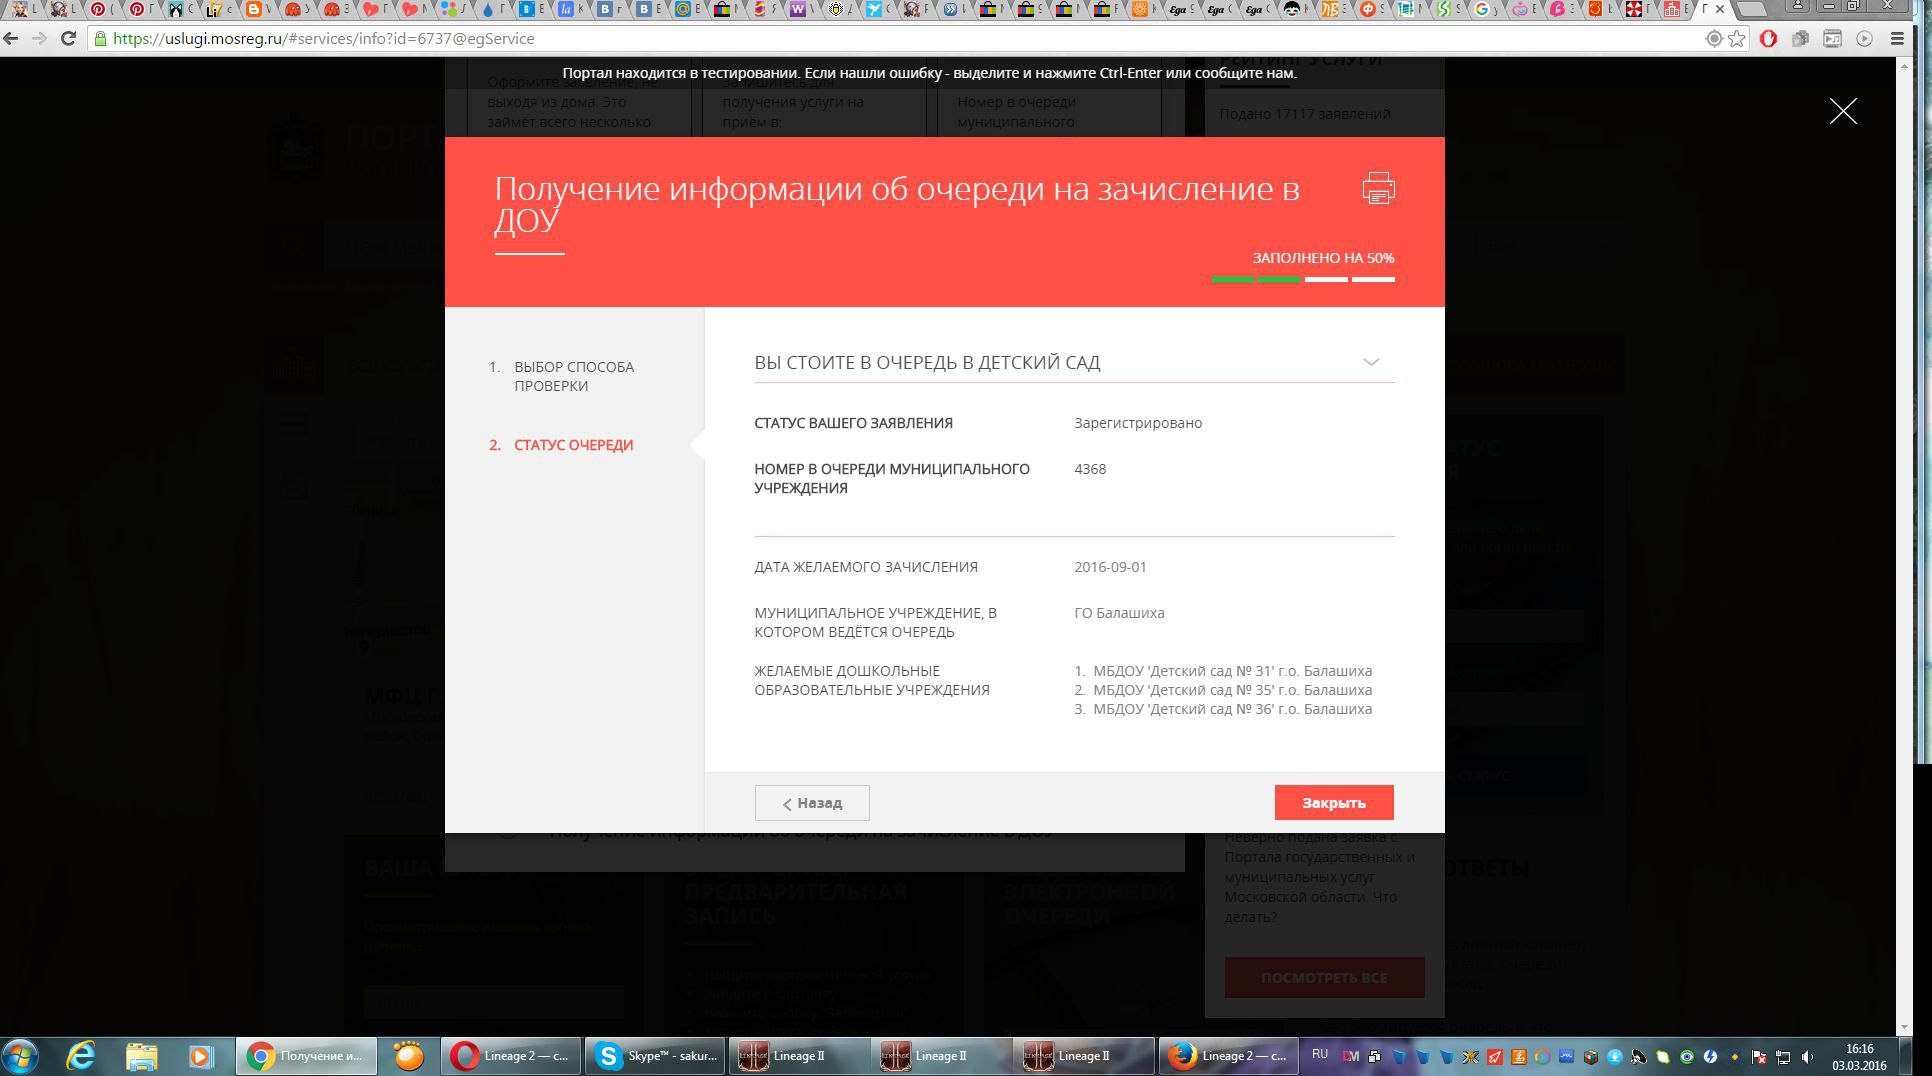The height and width of the screenshot is (1076, 1932).
Task: Open the file explorer folder icon in the taskbar
Action: click(x=141, y=1056)
